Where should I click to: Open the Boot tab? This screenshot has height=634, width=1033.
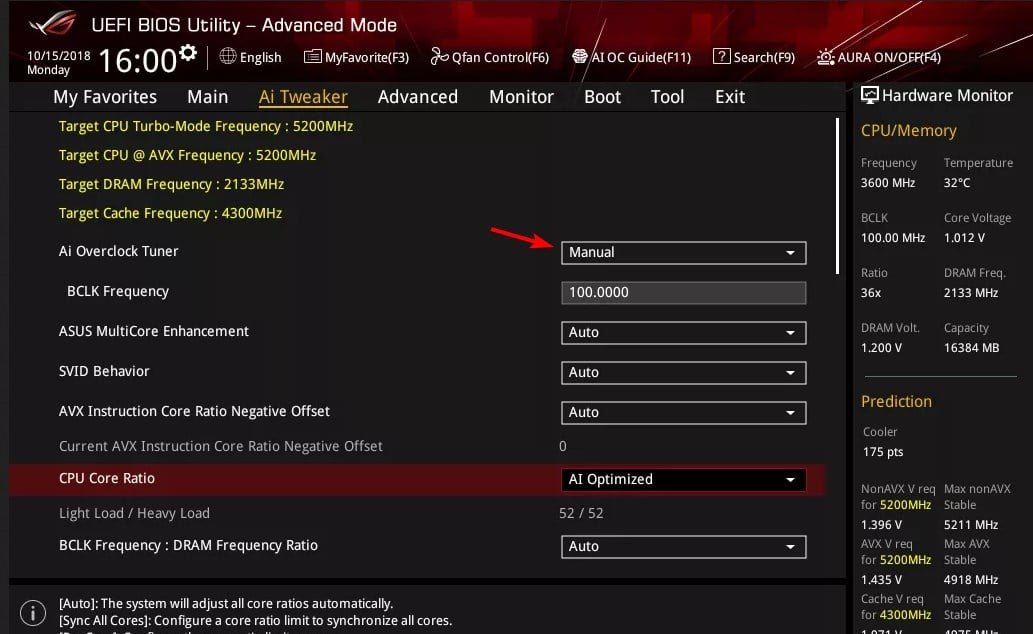point(602,97)
